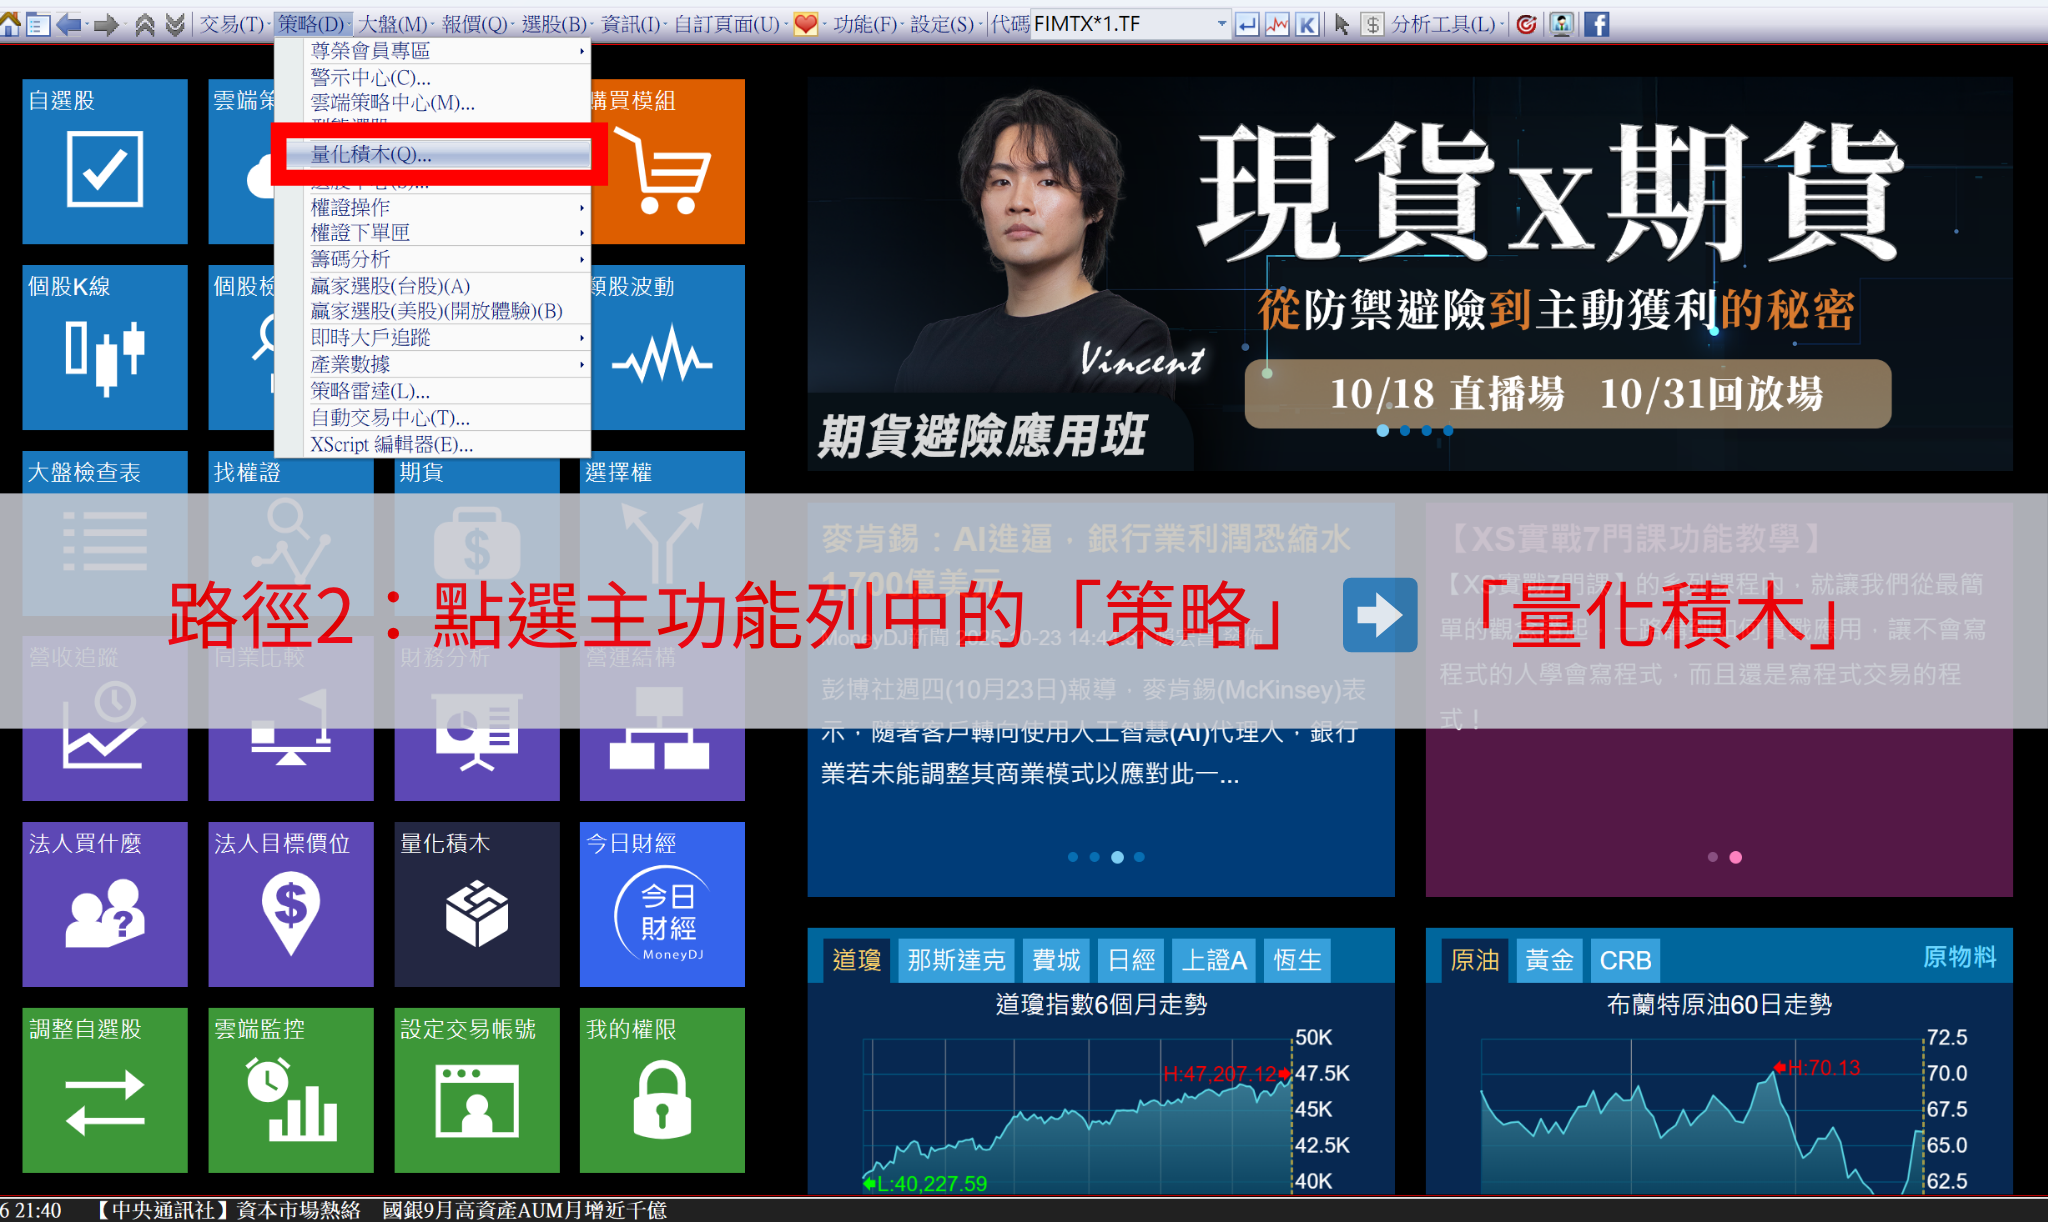
Task: Open the 大盤(M) menu
Action: (393, 24)
